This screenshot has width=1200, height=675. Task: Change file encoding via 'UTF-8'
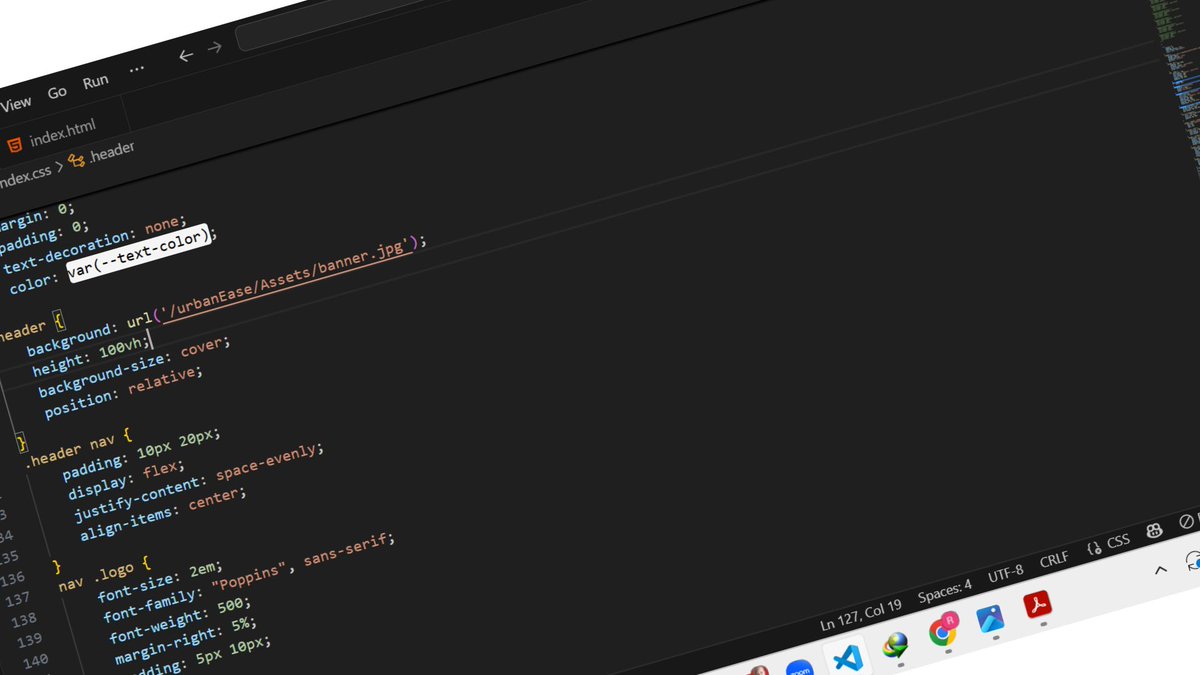1005,574
